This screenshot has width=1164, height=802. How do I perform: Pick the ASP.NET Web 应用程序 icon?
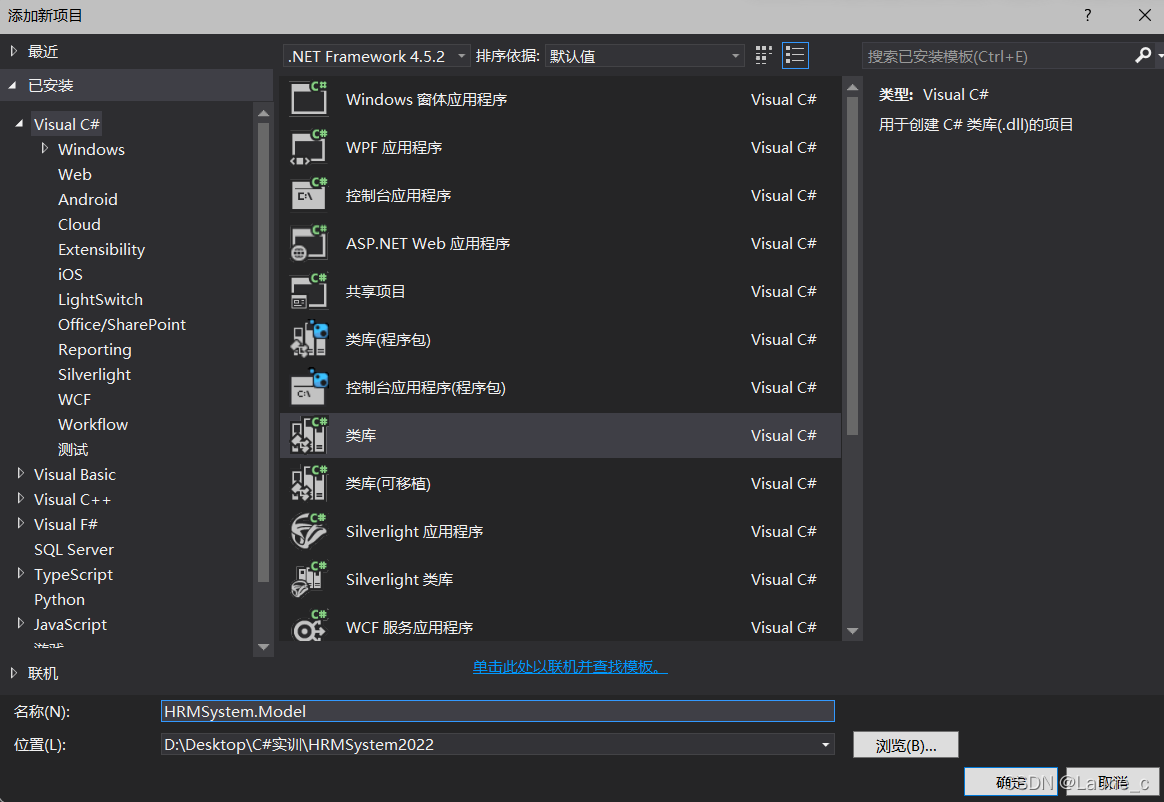(309, 243)
